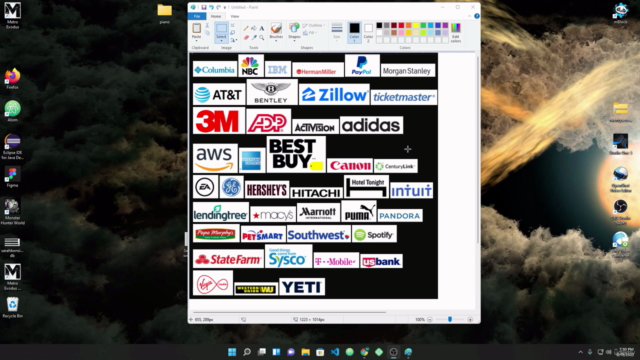Image resolution: width=640 pixels, height=360 pixels.
Task: Open the File menu tab
Action: (x=197, y=16)
